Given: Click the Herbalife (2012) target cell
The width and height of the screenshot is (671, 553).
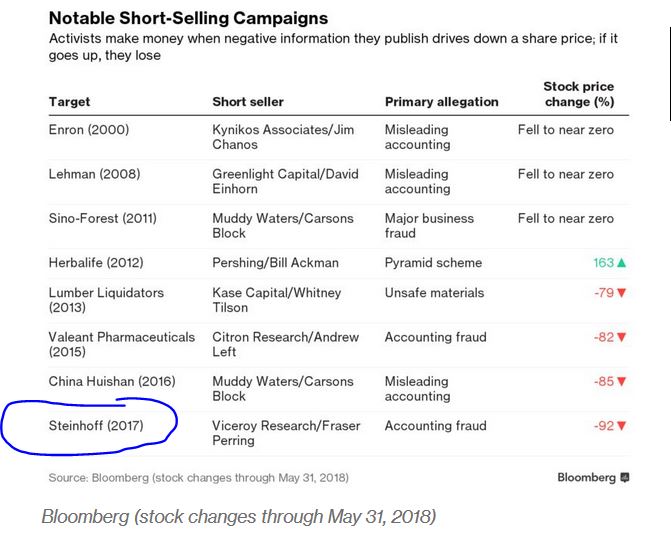Looking at the screenshot, I should (x=95, y=263).
